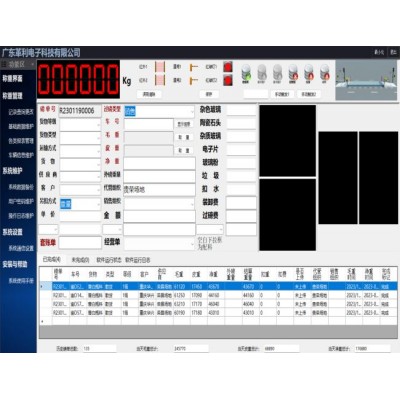This screenshot has width=400, height=400.
Task: Open 系统数据备份 in the sidebar
Action: (21, 187)
